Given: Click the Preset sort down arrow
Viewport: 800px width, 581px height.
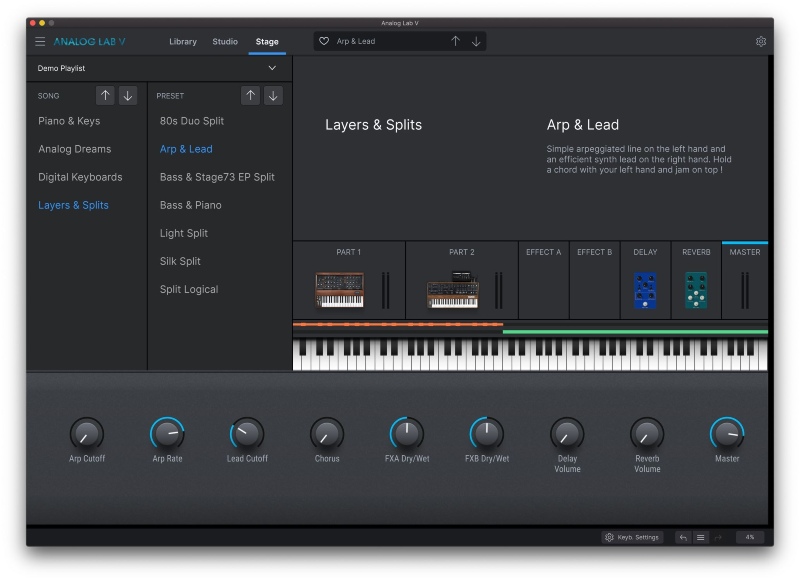Looking at the screenshot, I should pos(274,95).
